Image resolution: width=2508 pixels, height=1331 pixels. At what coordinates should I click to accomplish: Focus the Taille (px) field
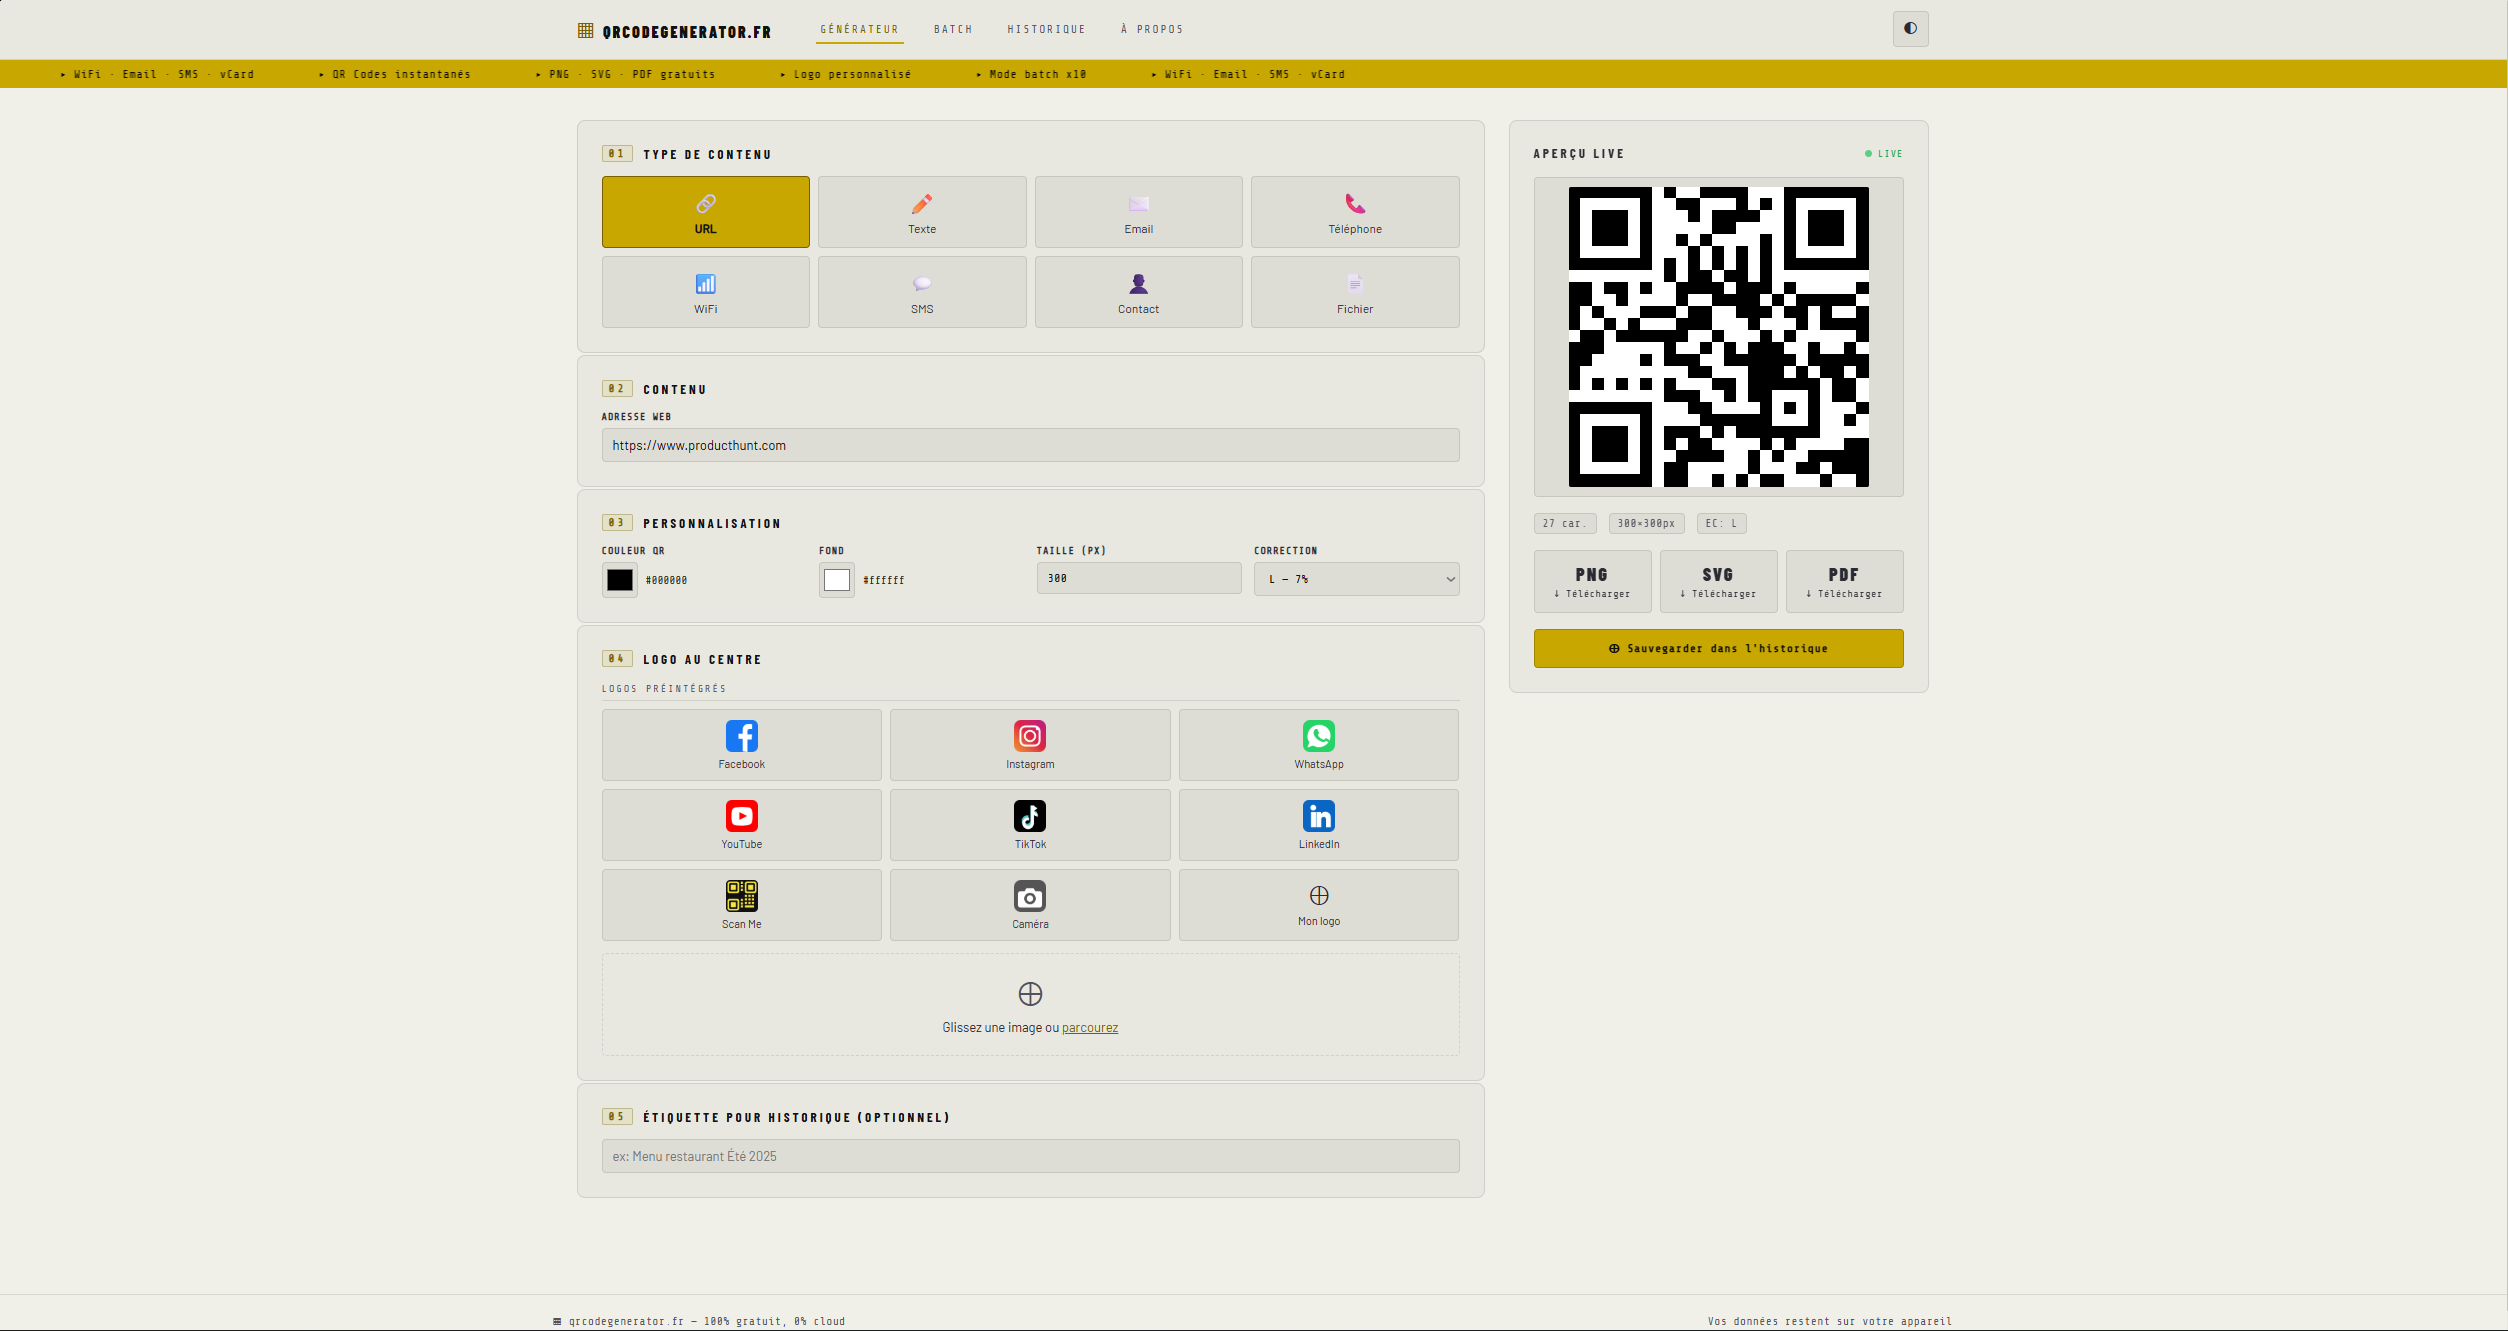(x=1138, y=578)
